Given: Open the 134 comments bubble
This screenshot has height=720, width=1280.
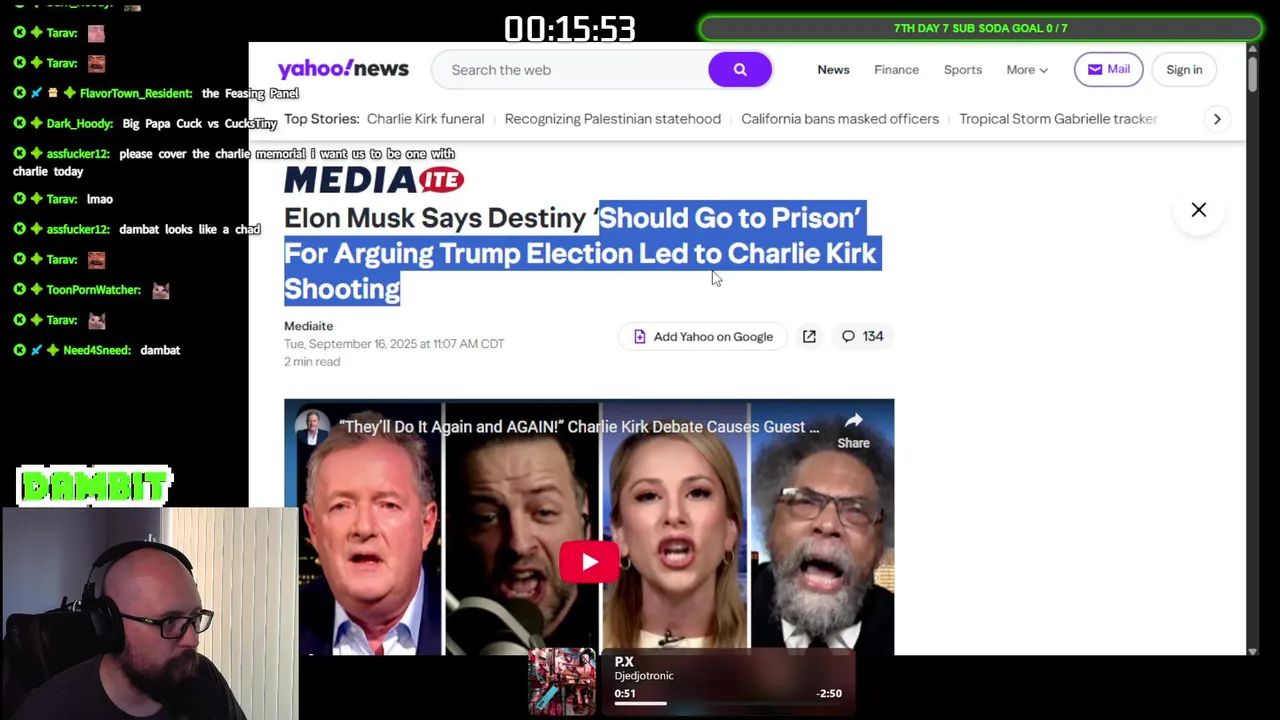Looking at the screenshot, I should [862, 336].
